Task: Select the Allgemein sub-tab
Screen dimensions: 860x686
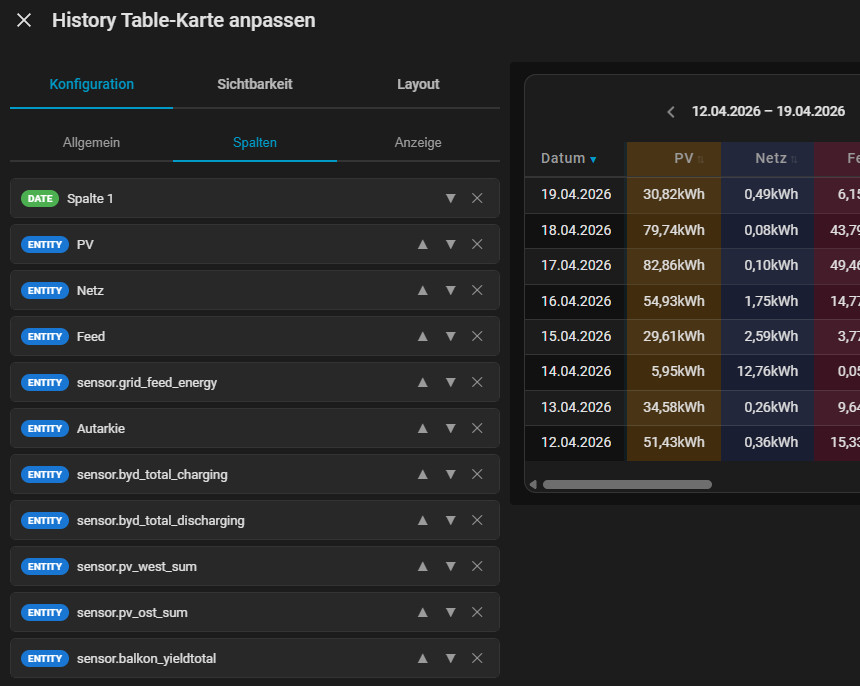Action: (91, 142)
